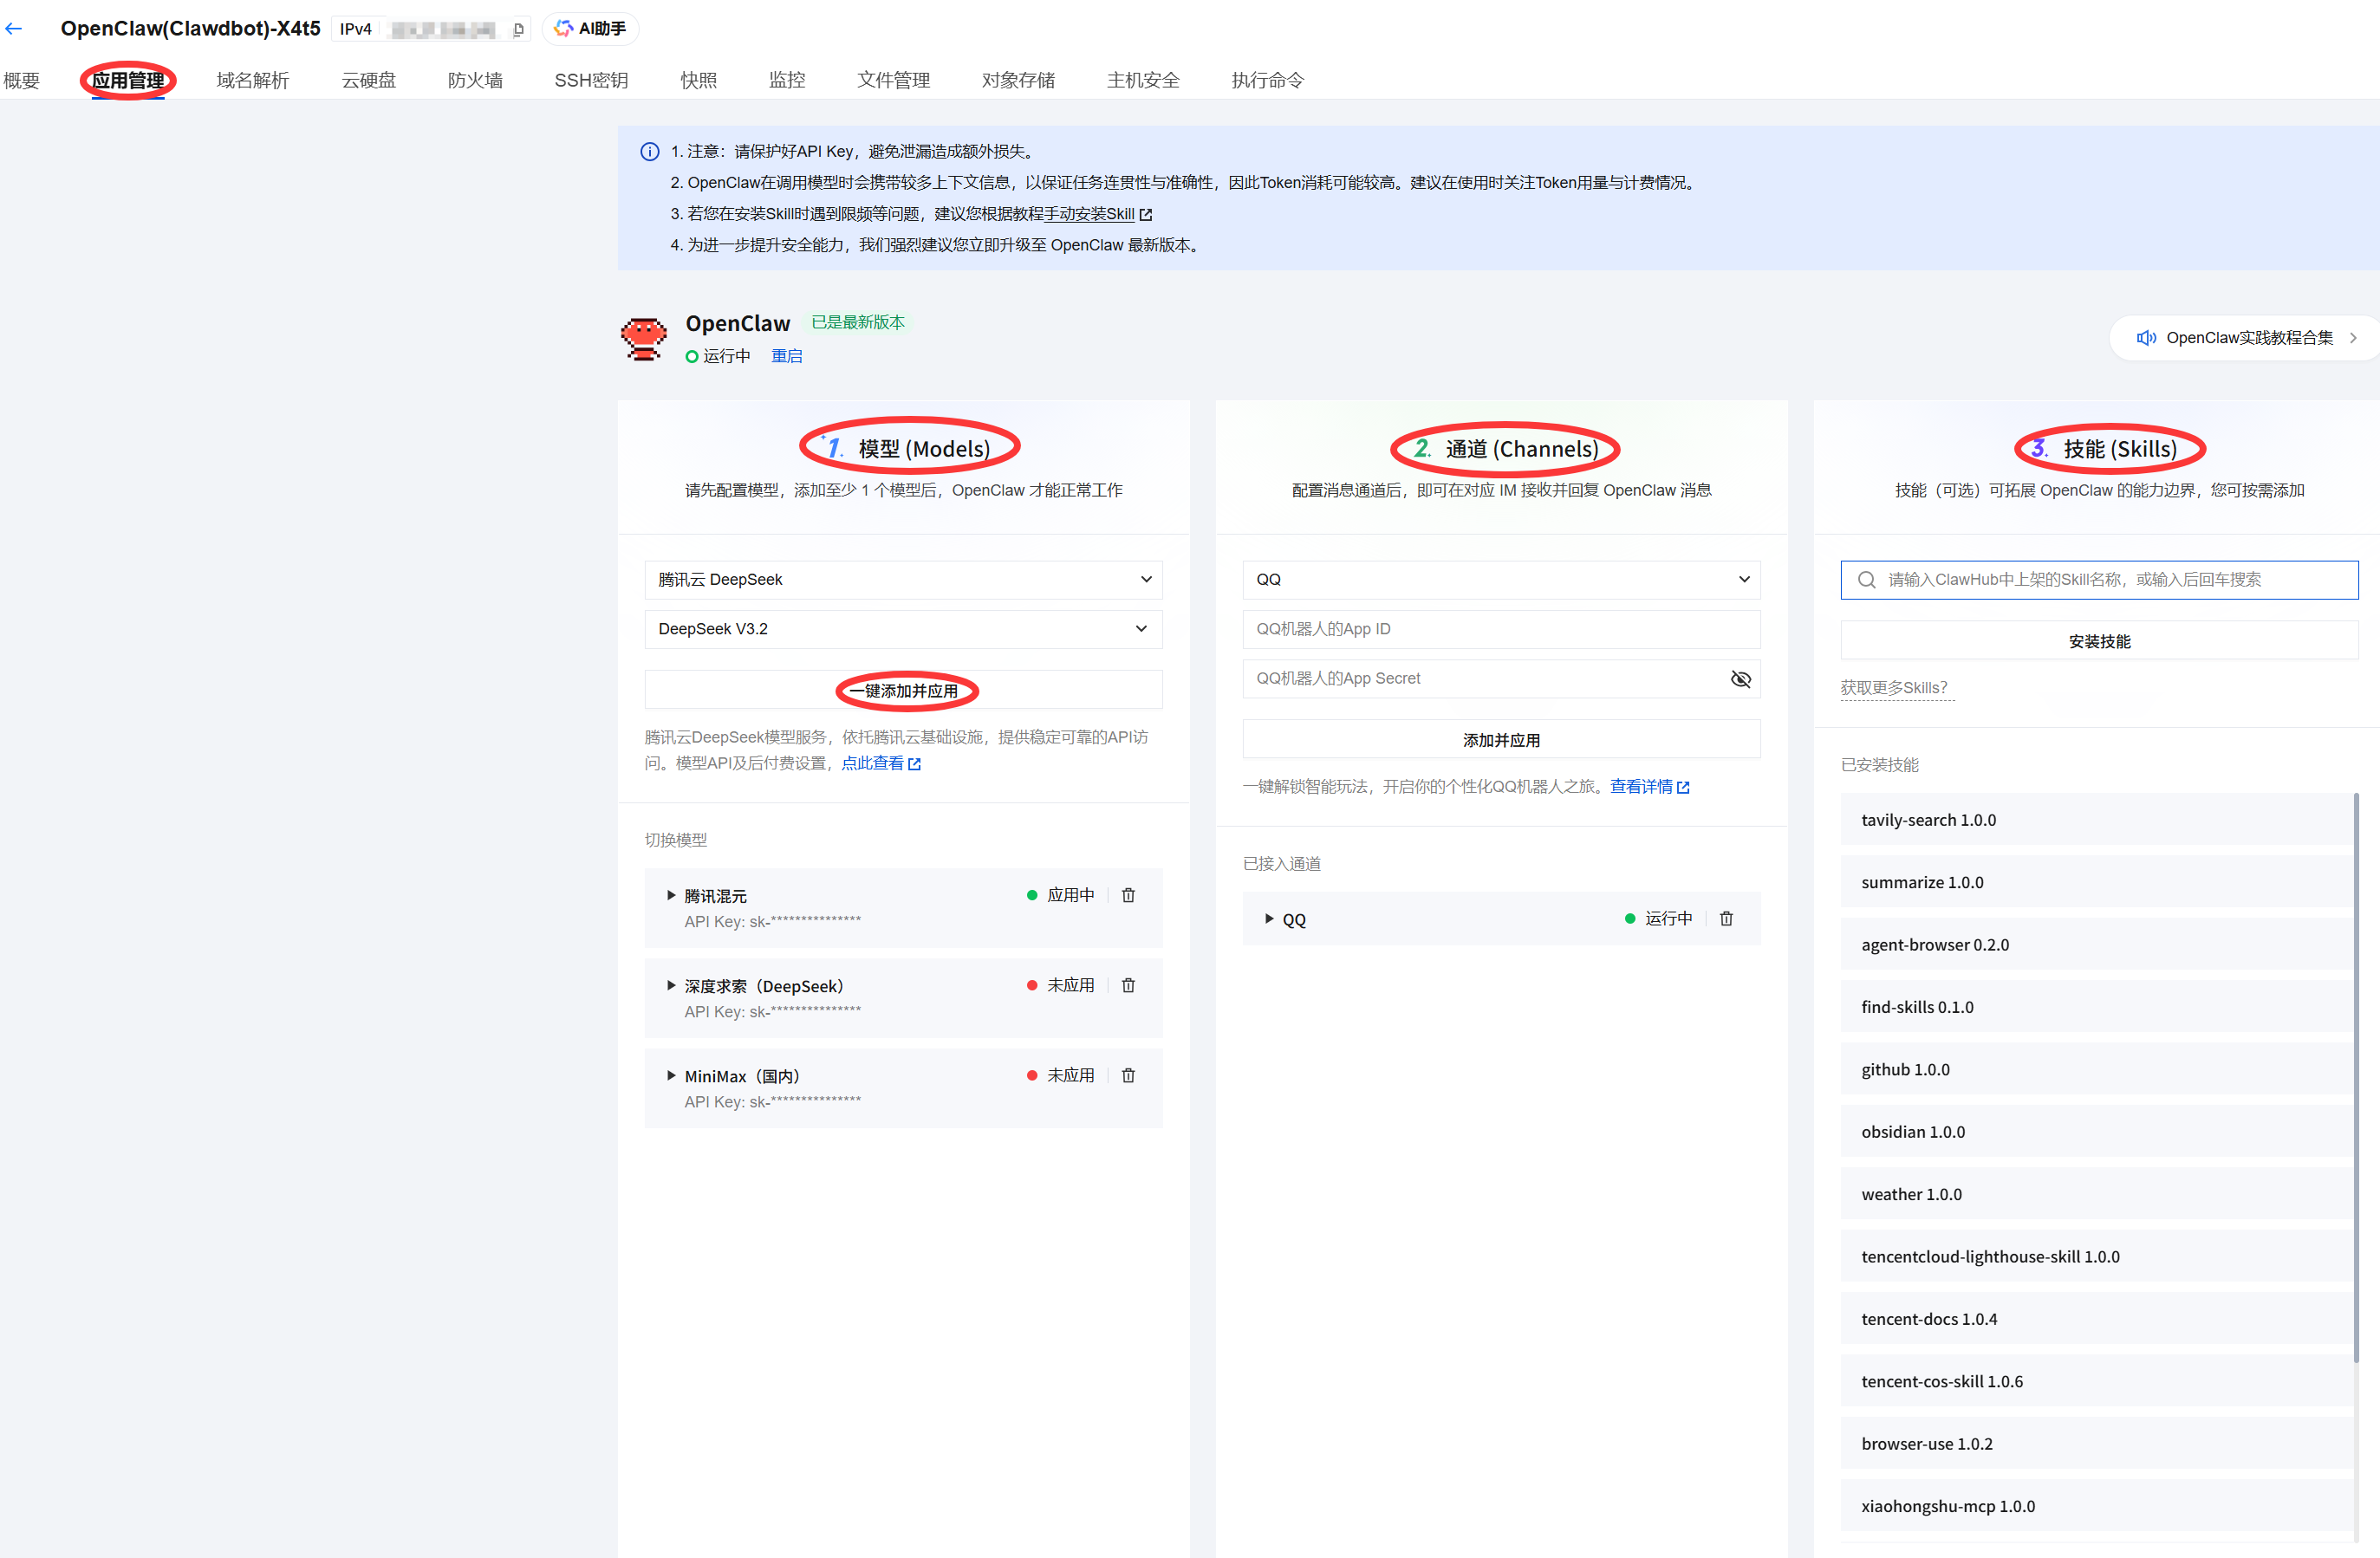
Task: Select the summarize 1.0.0 skill
Action: pos(2096,882)
